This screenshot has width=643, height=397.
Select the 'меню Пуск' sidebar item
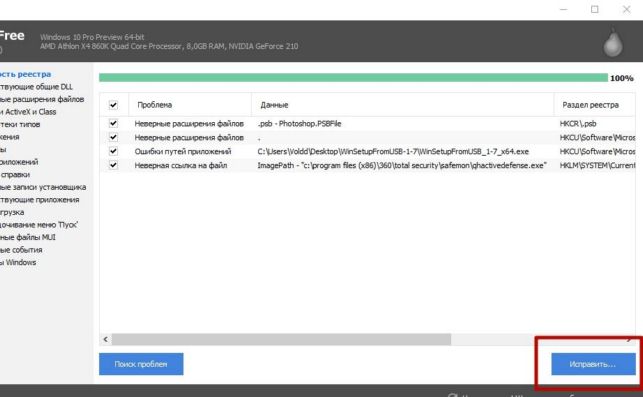tap(39, 225)
